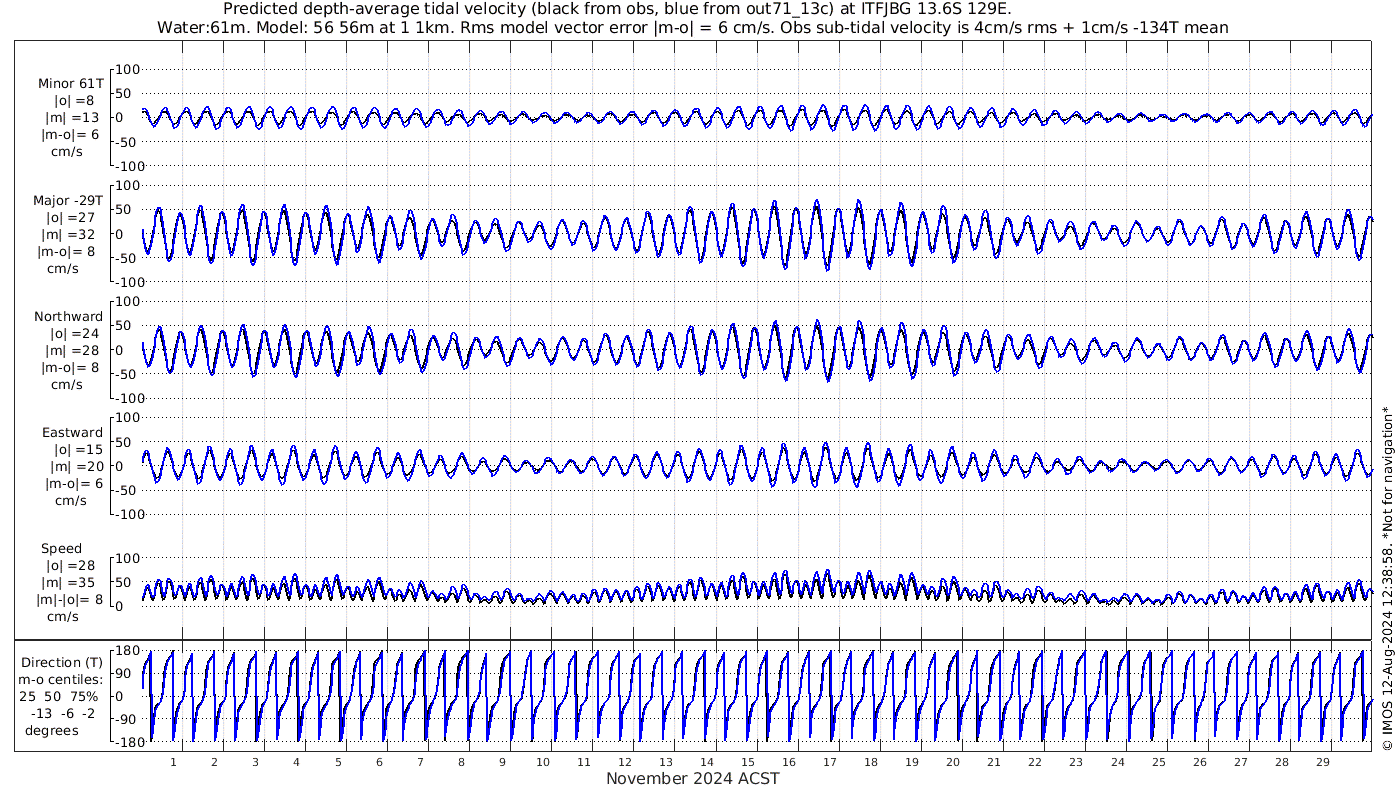The height and width of the screenshot is (800, 1400).
Task: Select the 'Speed' panel label
Action: pos(61,549)
